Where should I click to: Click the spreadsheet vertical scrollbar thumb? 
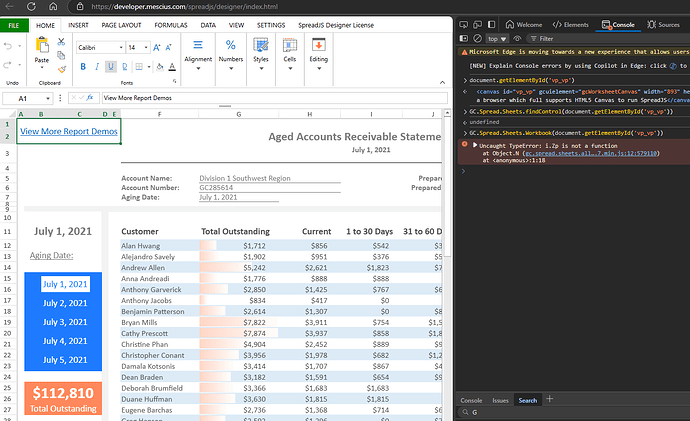pyautogui.click(x=447, y=187)
